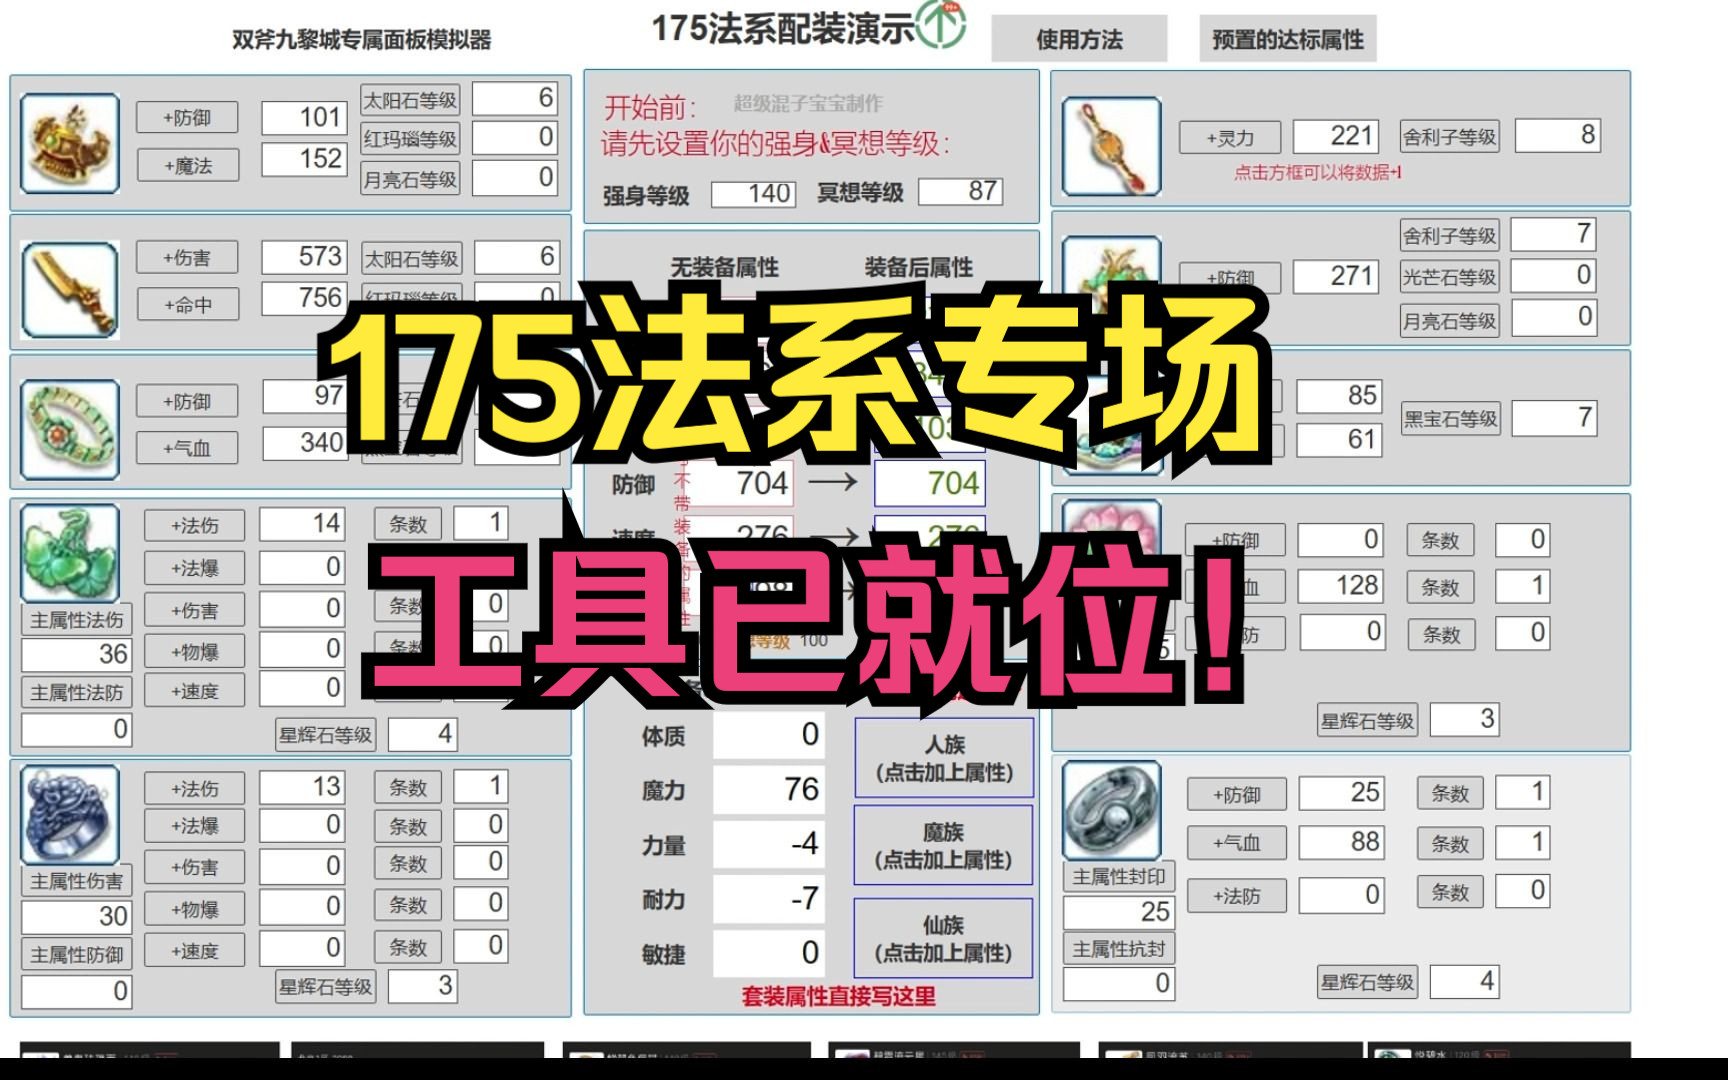The image size is (1728, 1080).
Task: Click the golden helmet equipment icon
Action: pos(68,142)
